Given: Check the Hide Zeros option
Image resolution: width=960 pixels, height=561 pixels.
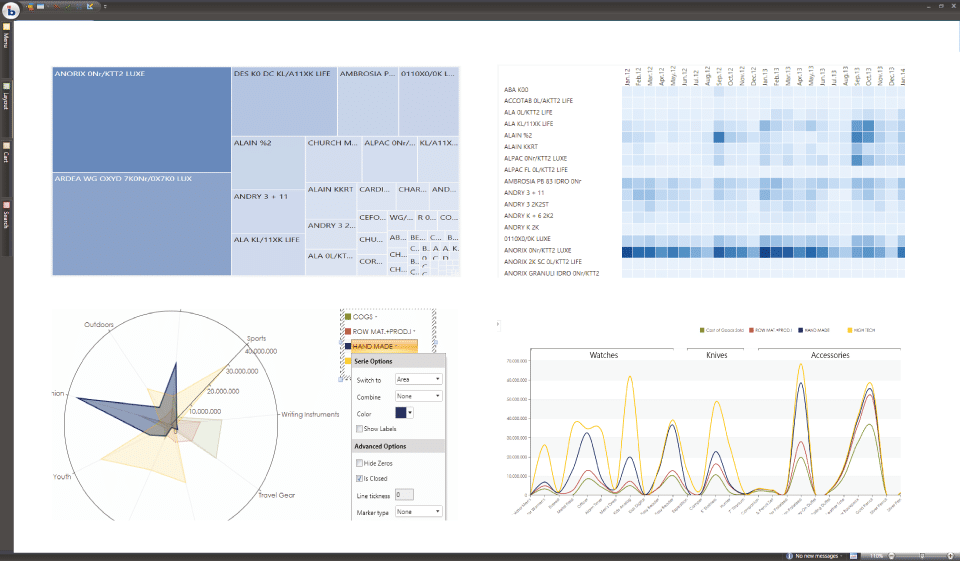Looking at the screenshot, I should tap(360, 463).
